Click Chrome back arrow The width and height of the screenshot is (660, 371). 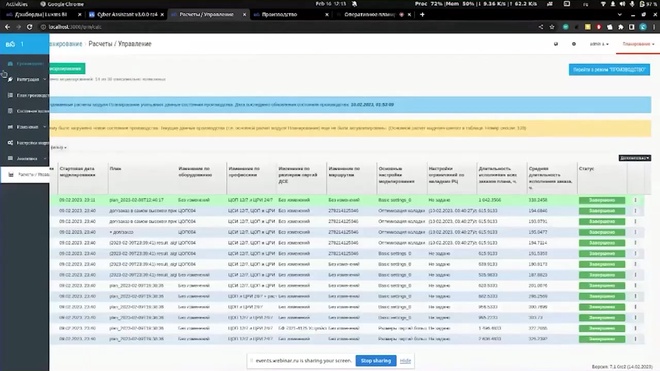point(7,27)
